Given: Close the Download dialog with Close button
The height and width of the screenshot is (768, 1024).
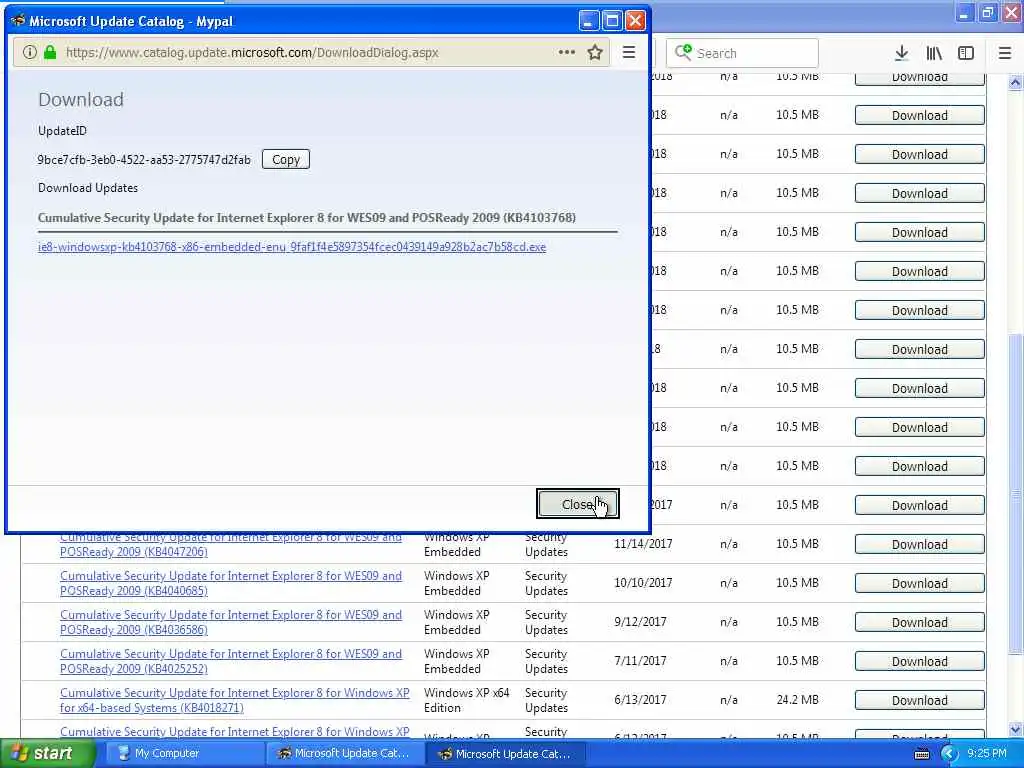Looking at the screenshot, I should pyautogui.click(x=577, y=504).
